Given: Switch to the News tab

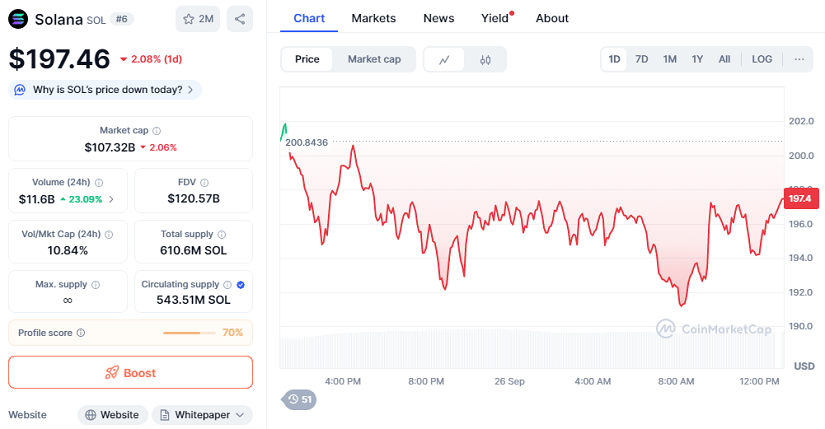Looking at the screenshot, I should tap(438, 18).
